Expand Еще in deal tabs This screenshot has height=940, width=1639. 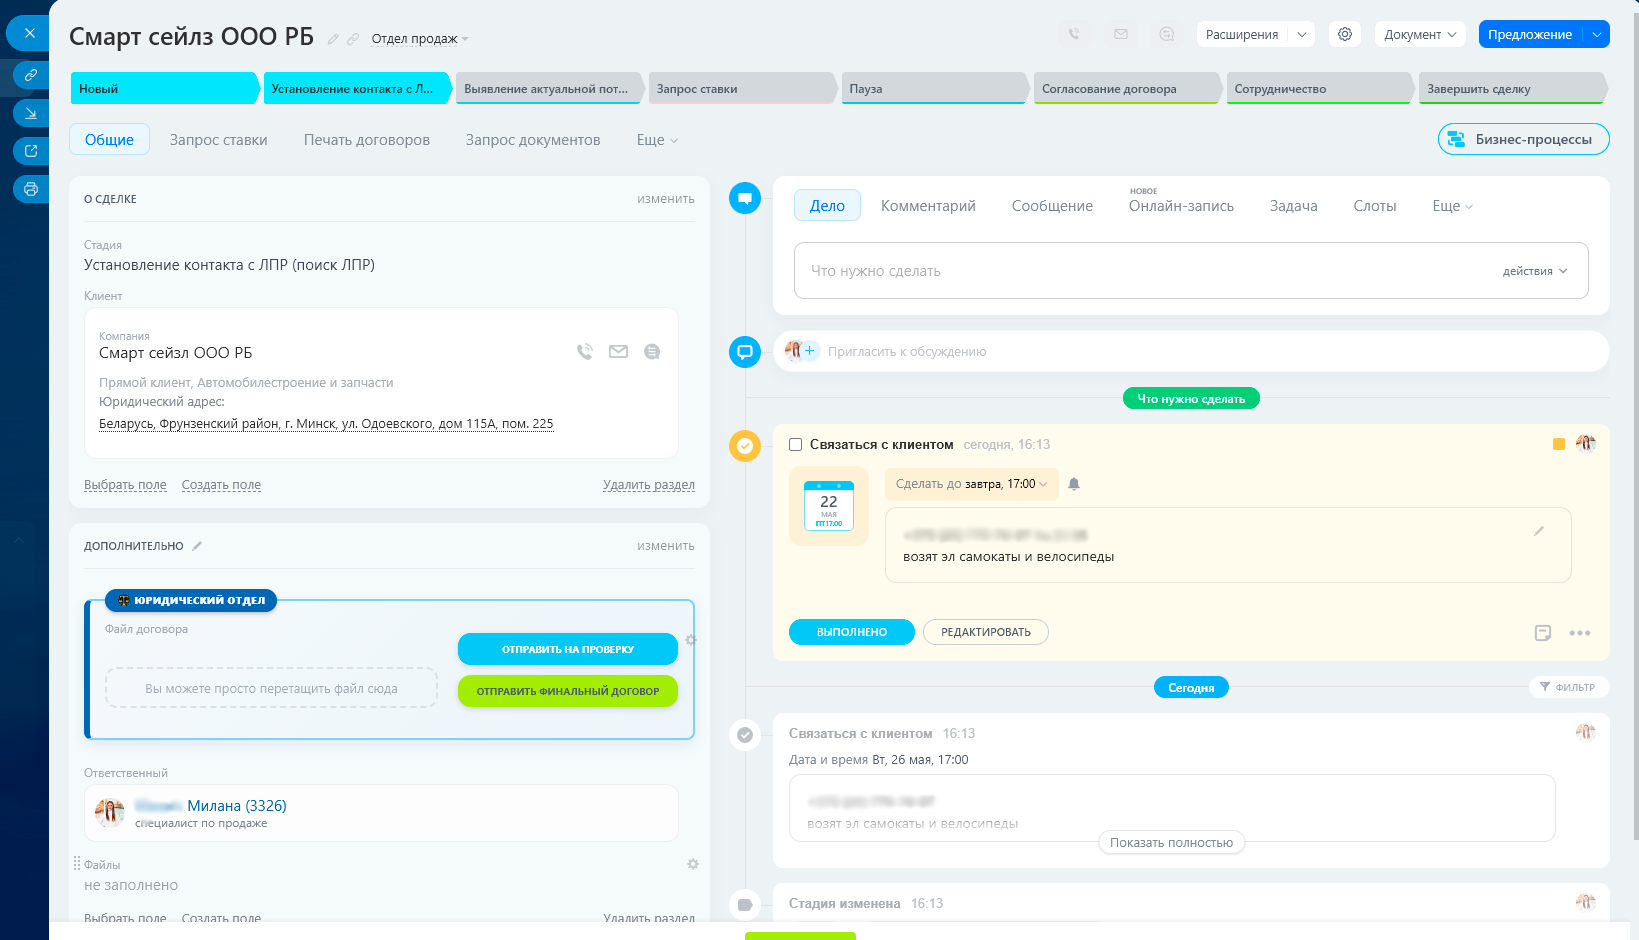(657, 140)
